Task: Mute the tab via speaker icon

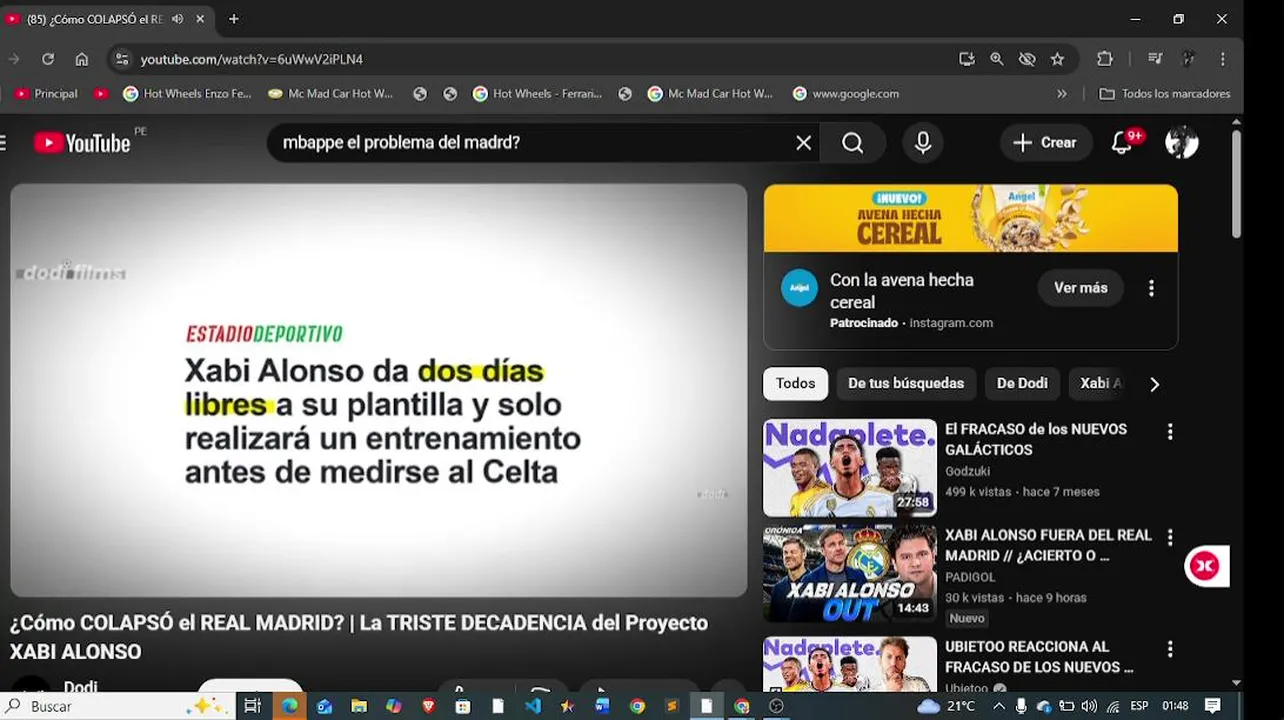Action: pyautogui.click(x=177, y=19)
